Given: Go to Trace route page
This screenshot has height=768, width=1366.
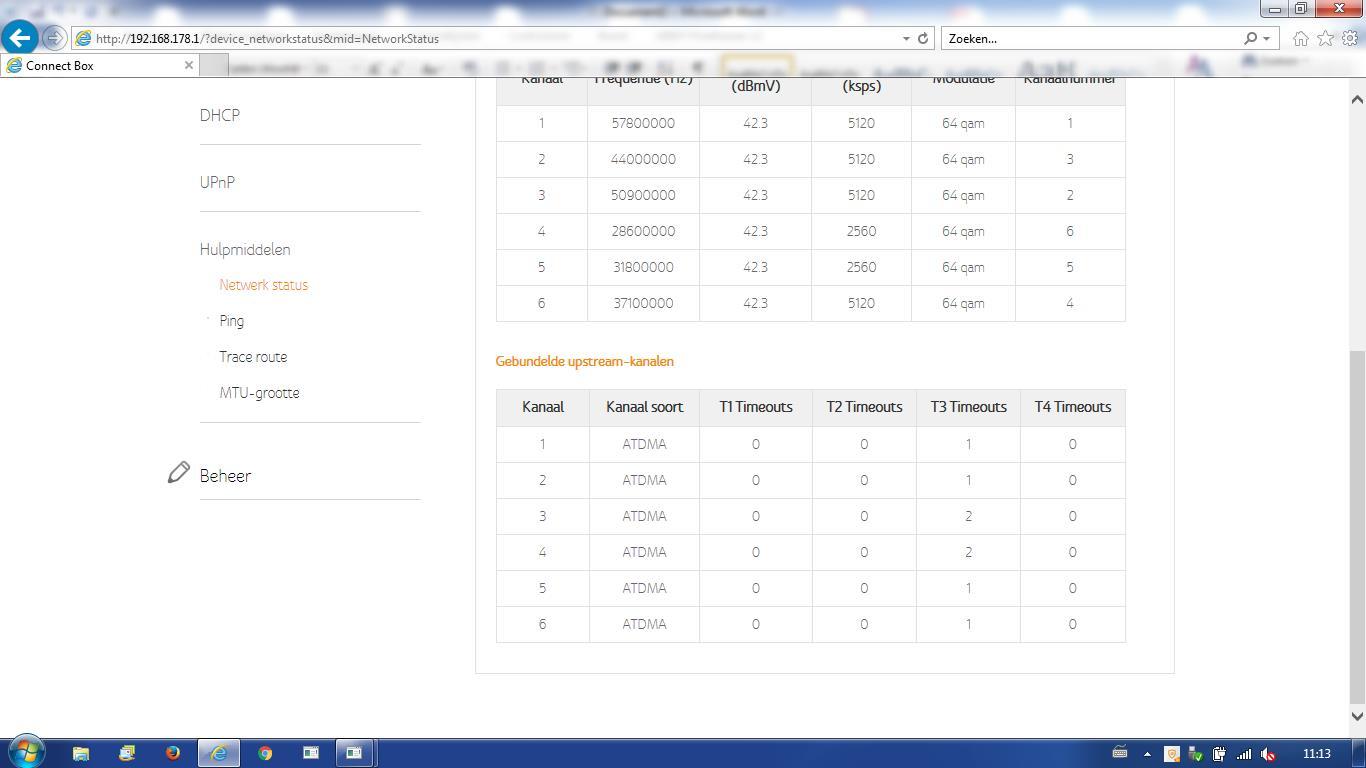Looking at the screenshot, I should coord(253,357).
